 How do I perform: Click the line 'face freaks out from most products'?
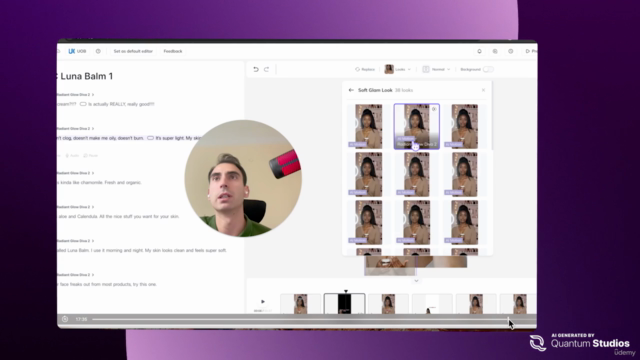(x=107, y=284)
